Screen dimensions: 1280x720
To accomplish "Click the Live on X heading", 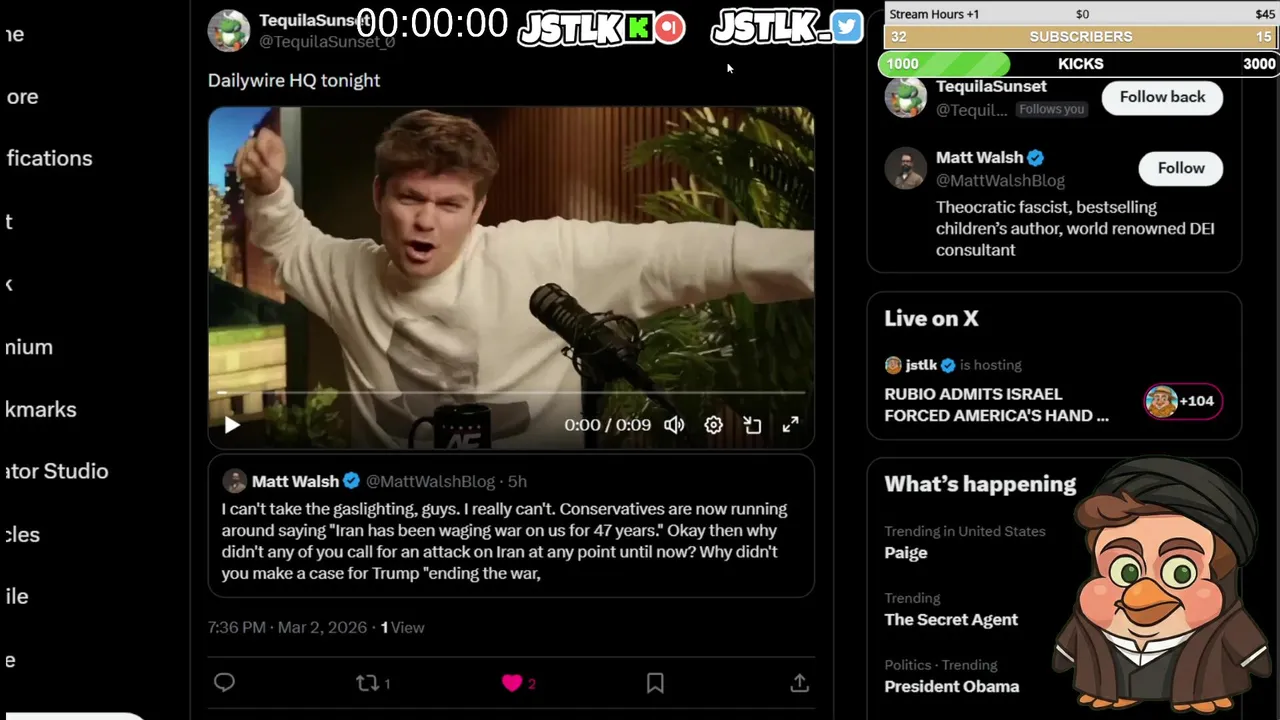I will [931, 319].
